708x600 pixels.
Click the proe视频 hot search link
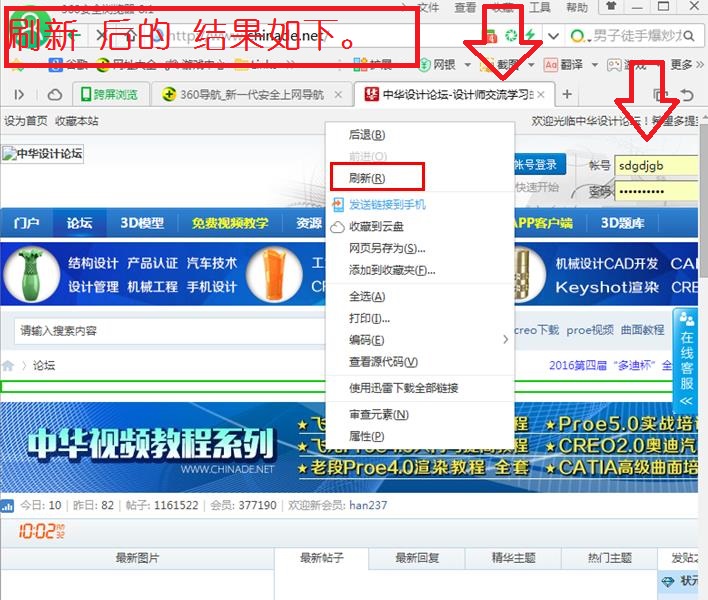[x=590, y=330]
